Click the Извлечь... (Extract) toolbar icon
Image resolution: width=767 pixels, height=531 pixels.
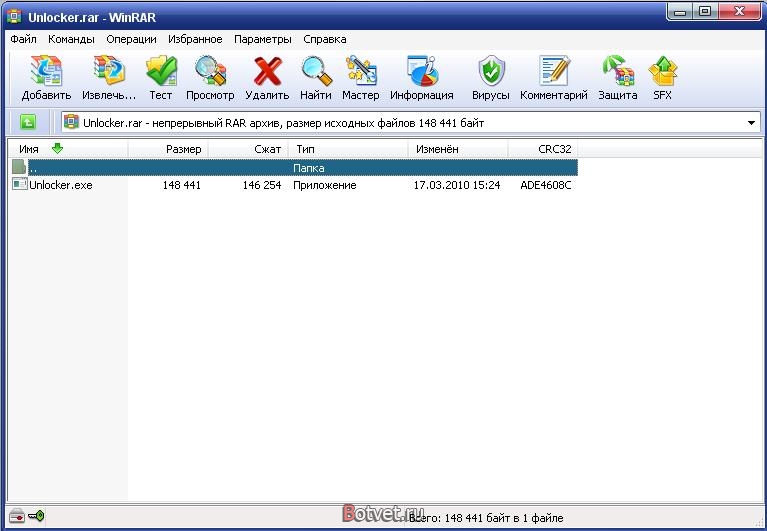(x=109, y=71)
